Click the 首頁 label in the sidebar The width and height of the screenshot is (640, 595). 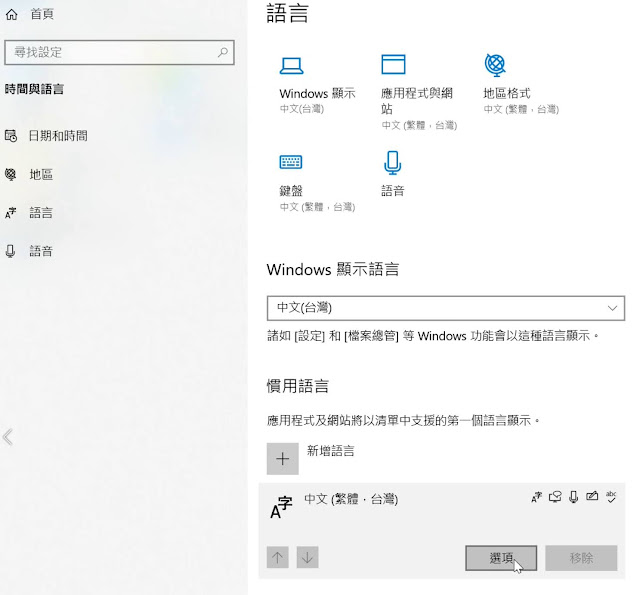point(42,14)
